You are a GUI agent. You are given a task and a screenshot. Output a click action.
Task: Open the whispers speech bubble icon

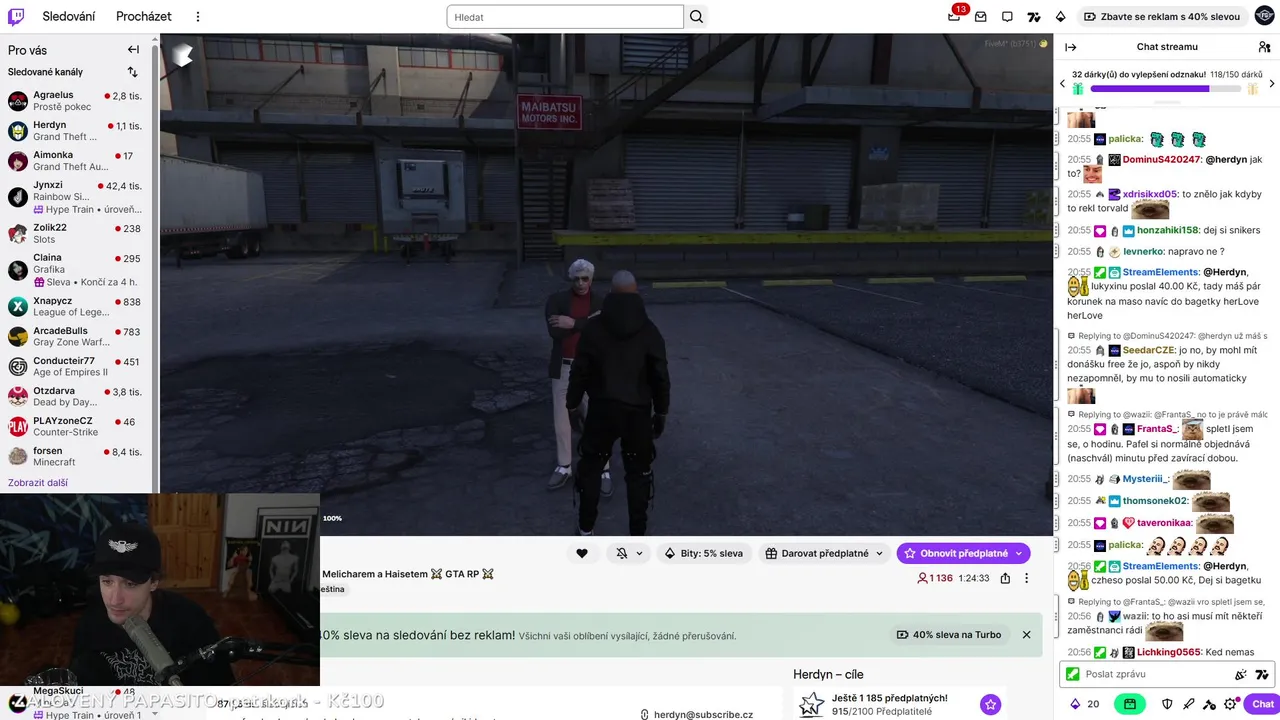point(1007,17)
